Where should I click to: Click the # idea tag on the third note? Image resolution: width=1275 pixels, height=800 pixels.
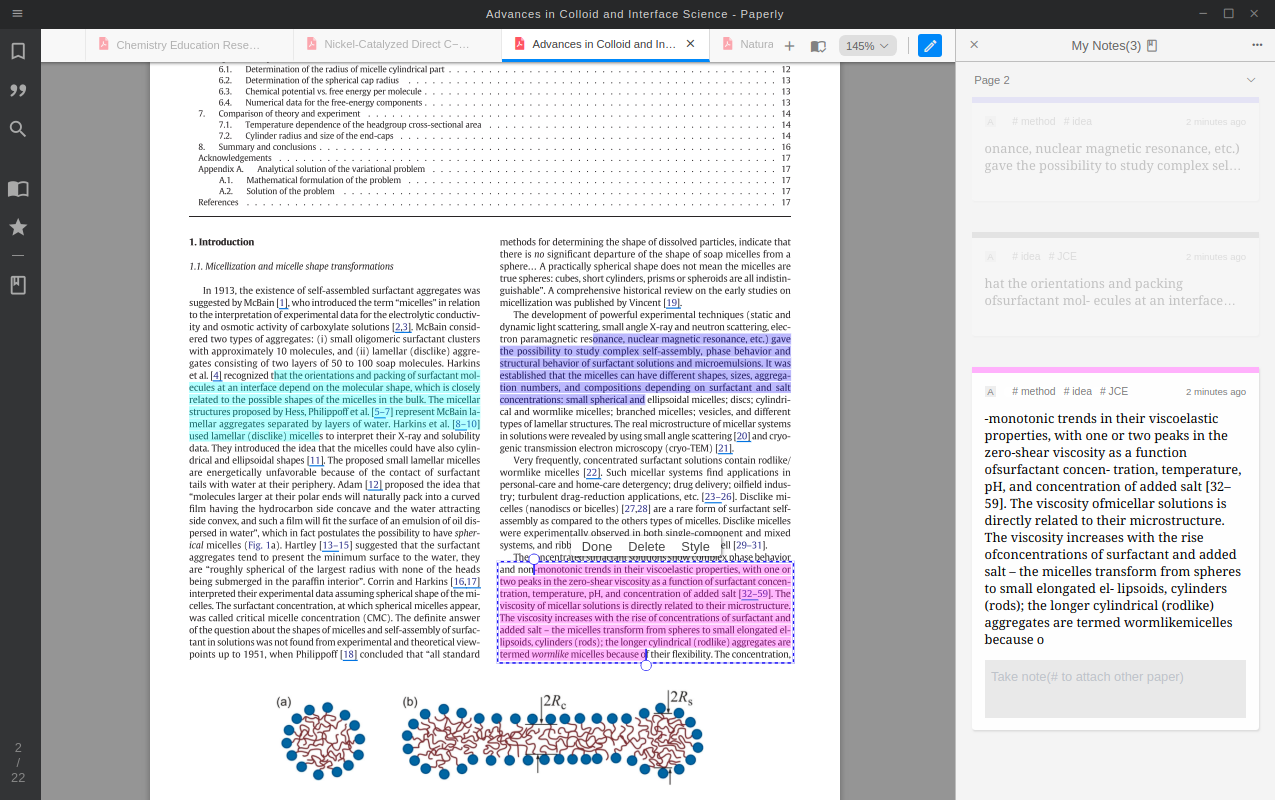(1077, 391)
